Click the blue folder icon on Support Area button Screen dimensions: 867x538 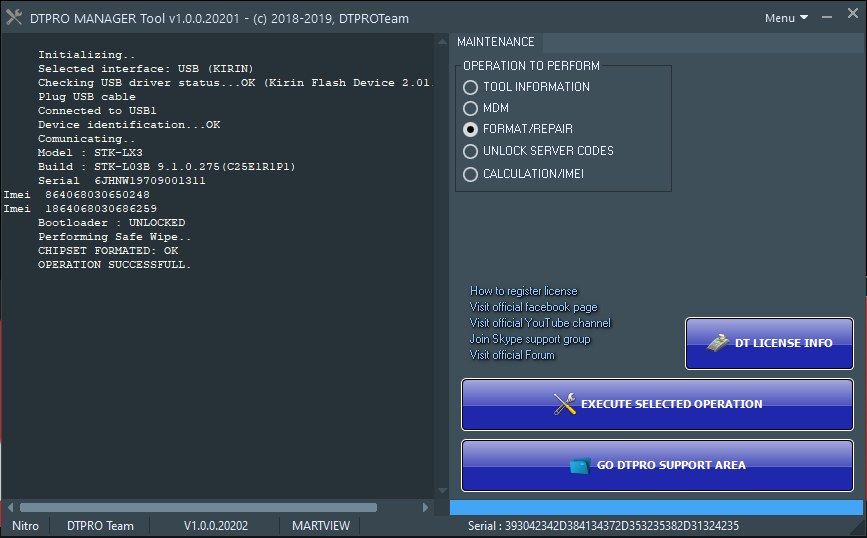click(580, 466)
